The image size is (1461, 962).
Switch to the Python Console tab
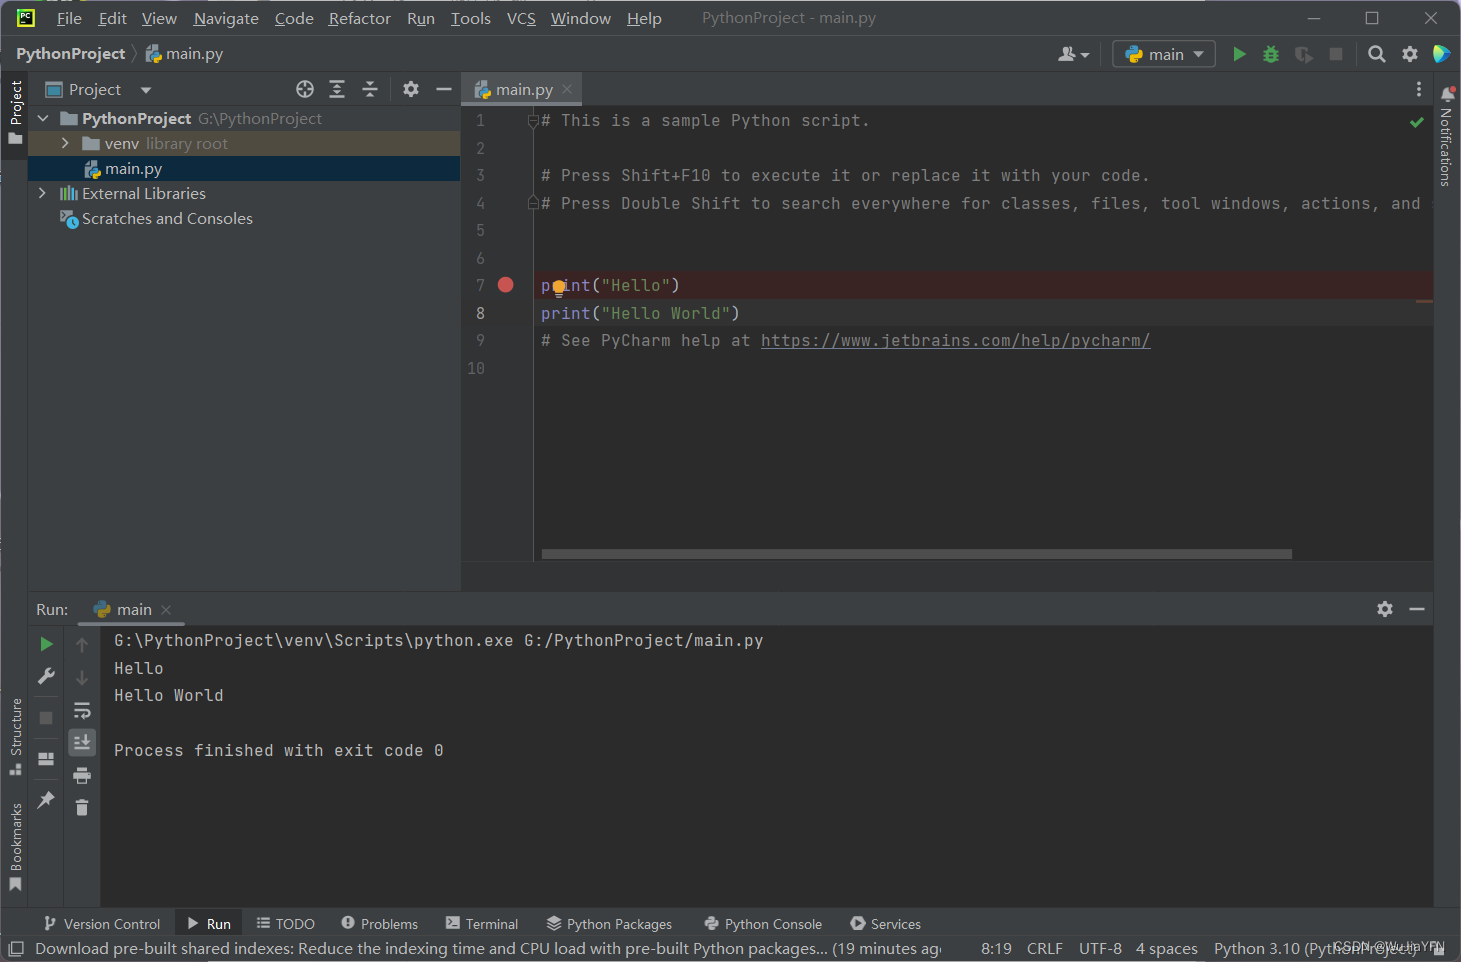coord(763,923)
